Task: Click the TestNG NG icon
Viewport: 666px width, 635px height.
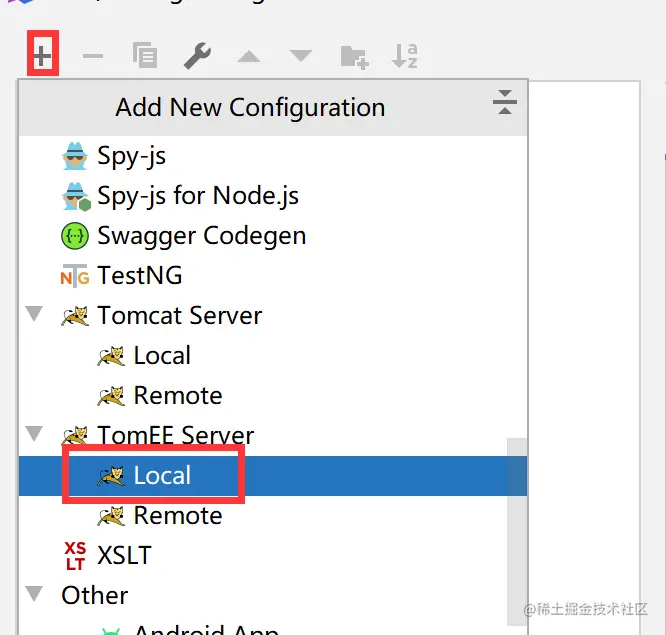Action: (x=75, y=276)
